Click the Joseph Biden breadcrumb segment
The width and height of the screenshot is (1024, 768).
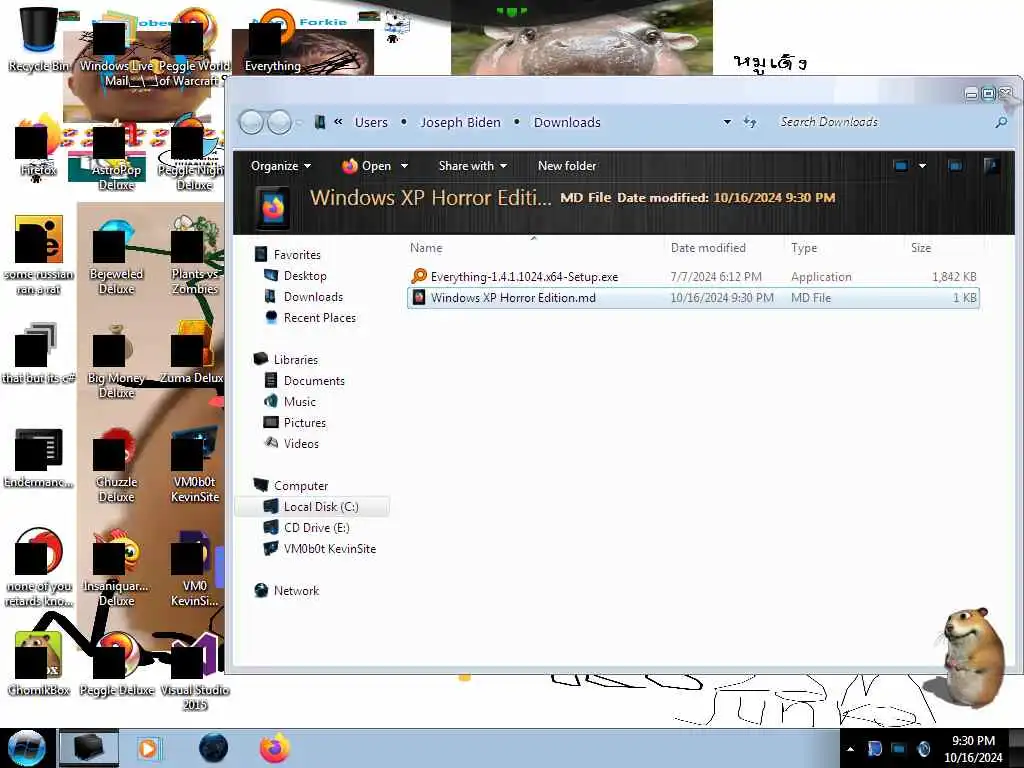click(460, 122)
